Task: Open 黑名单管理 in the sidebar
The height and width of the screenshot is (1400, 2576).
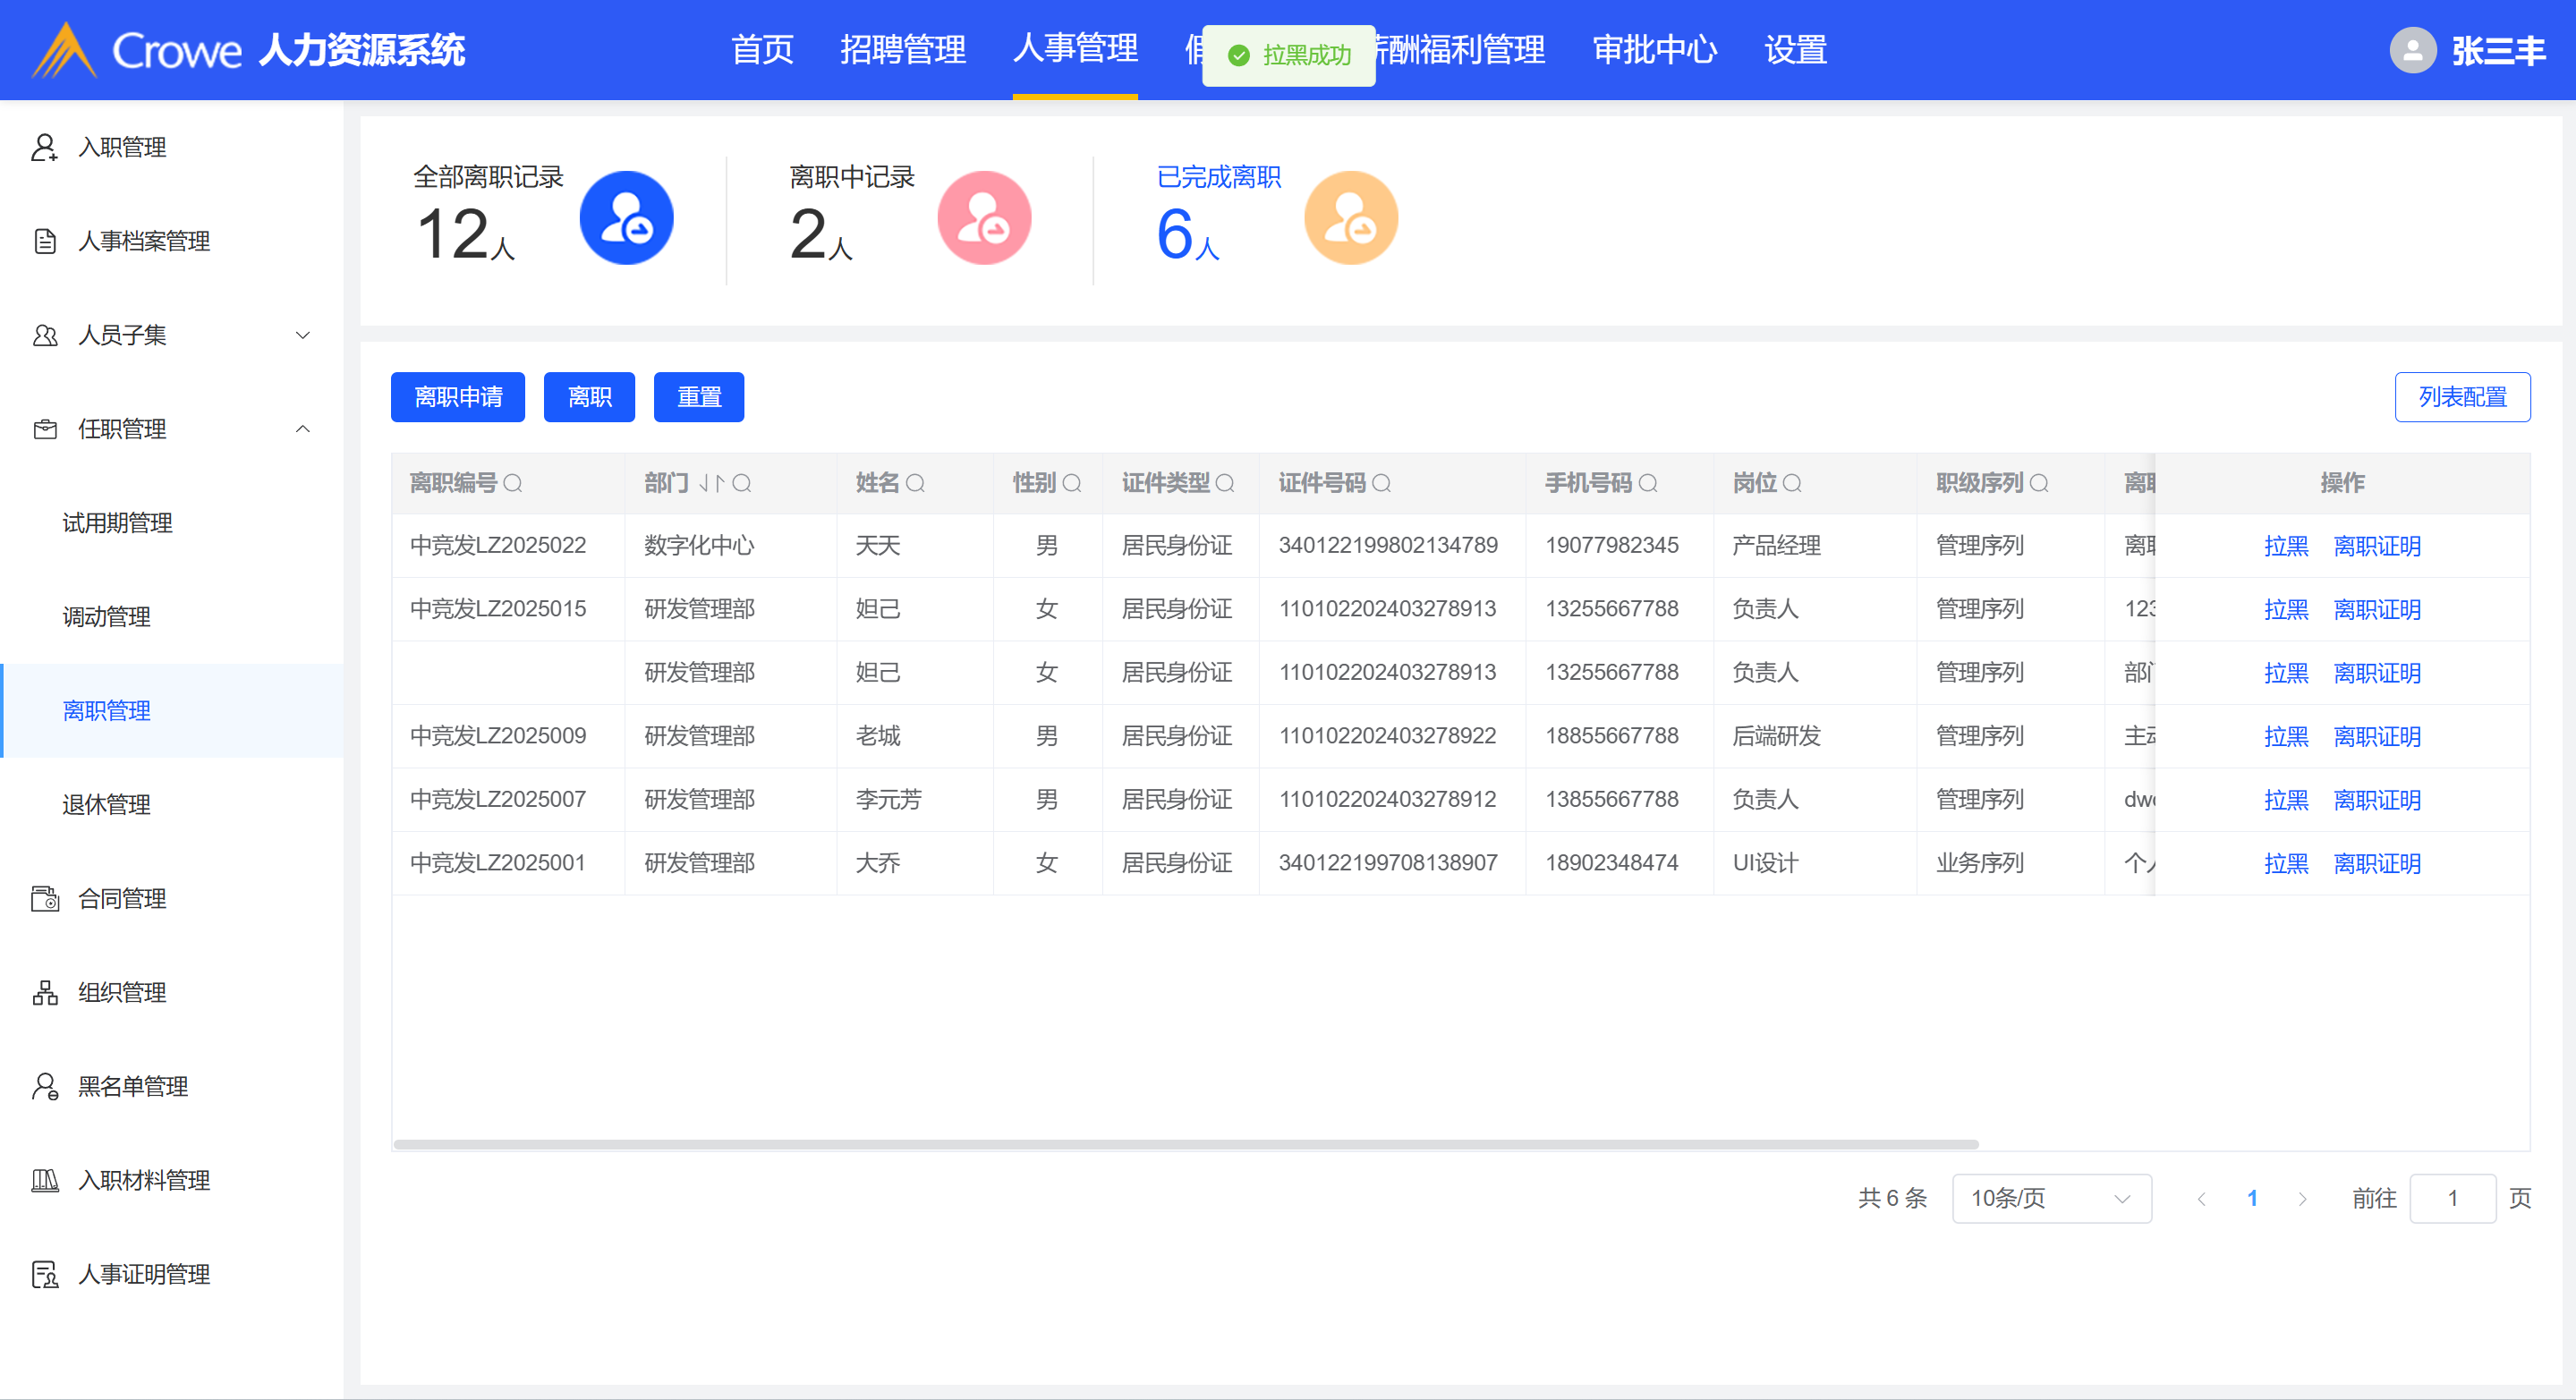Action: point(133,1086)
